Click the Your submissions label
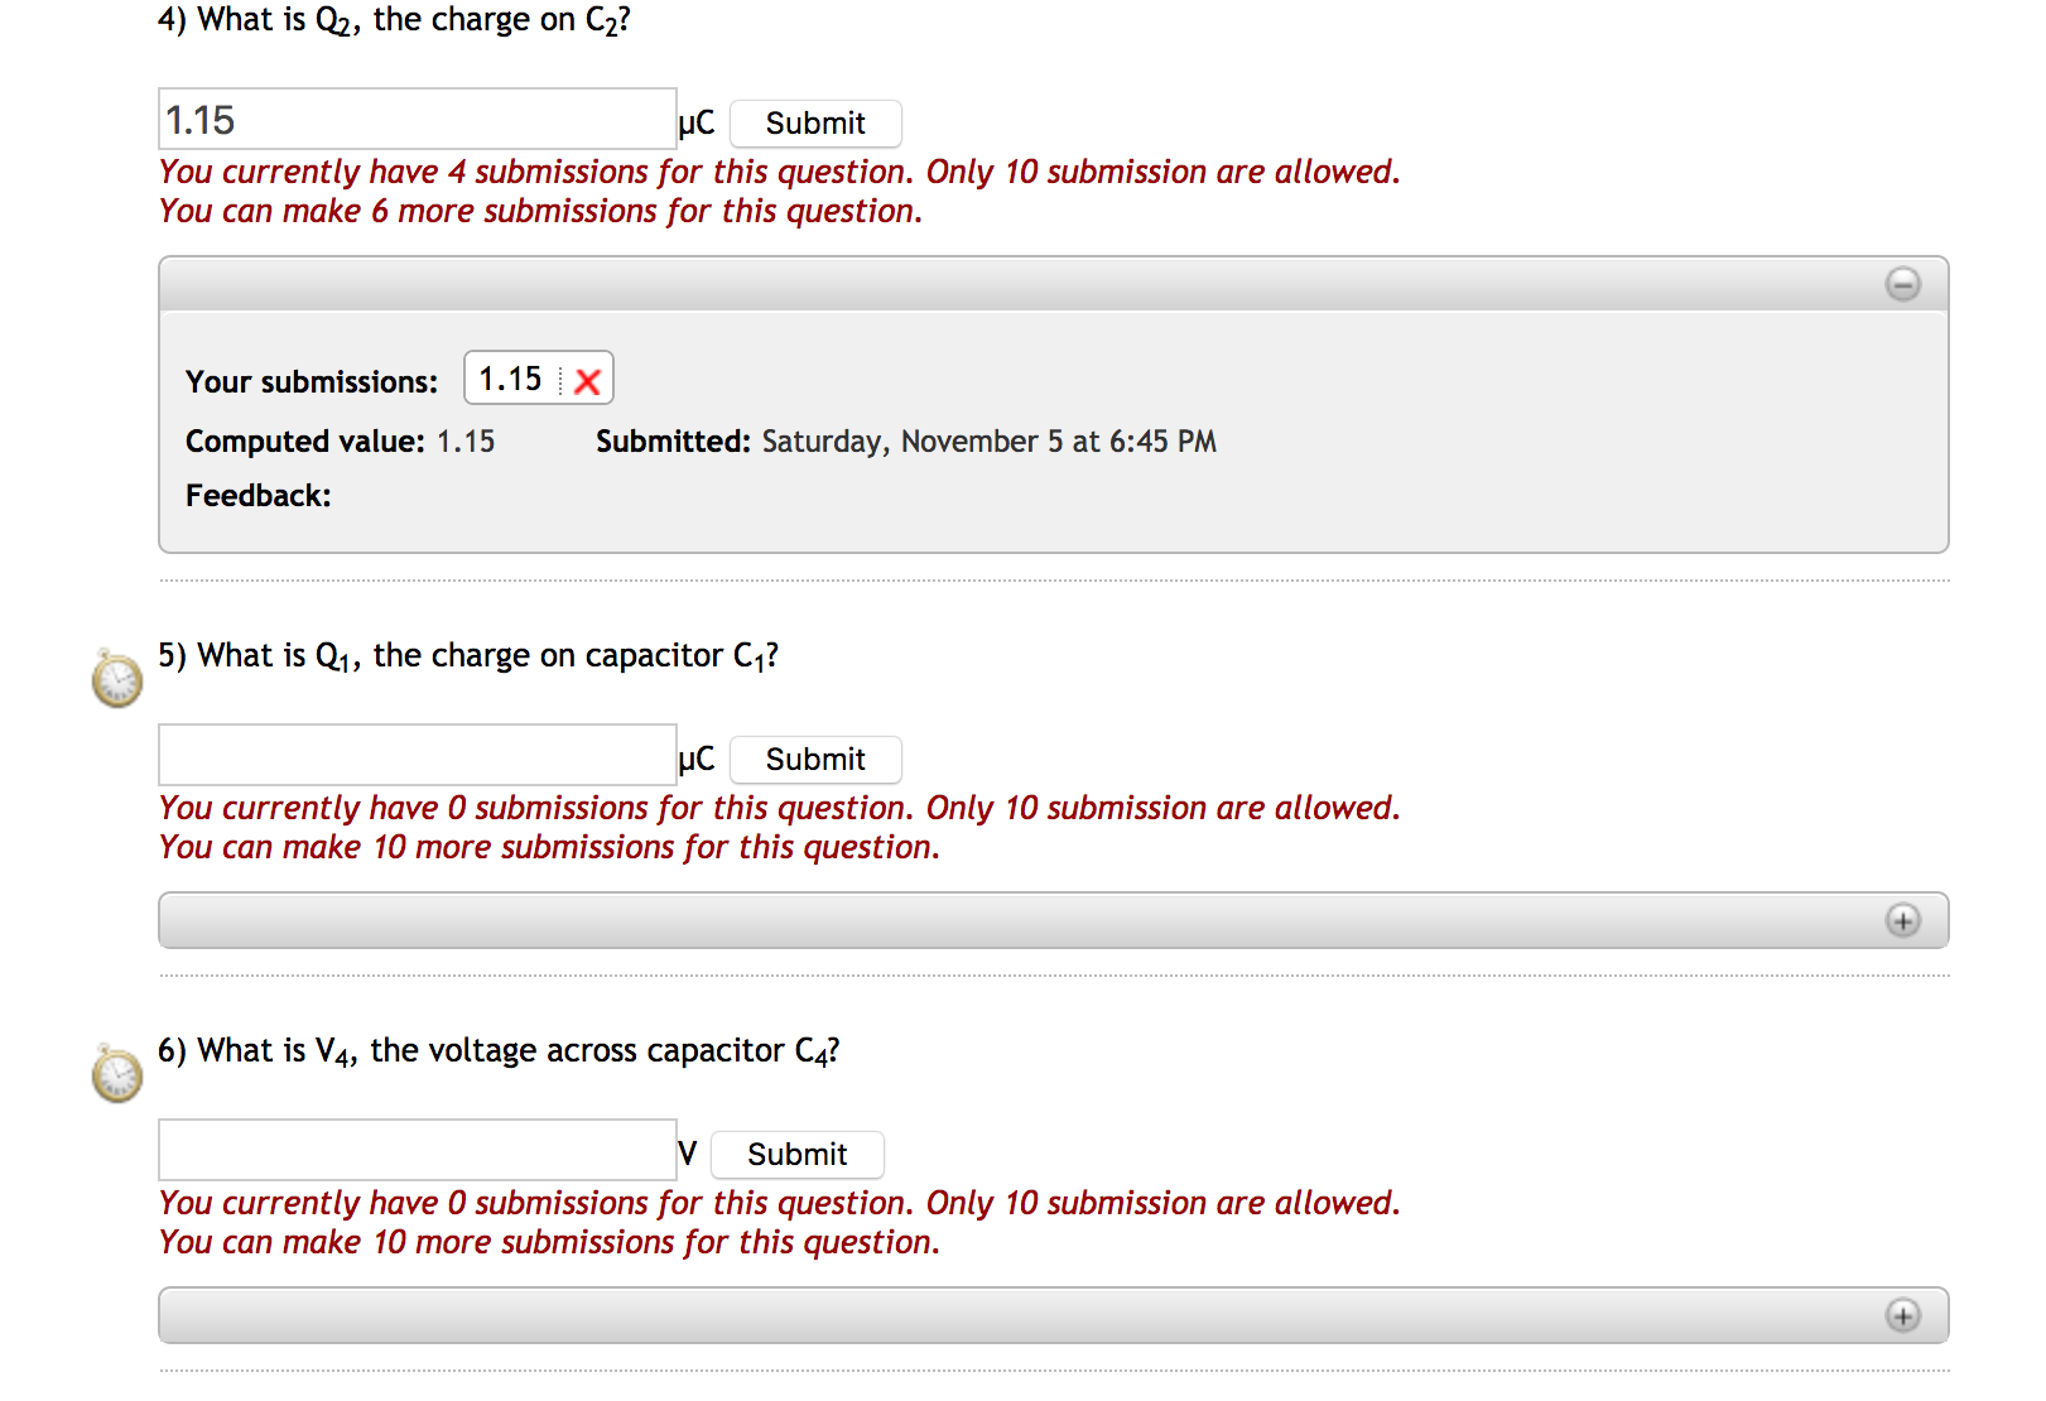The height and width of the screenshot is (1401, 2046). pos(311,381)
